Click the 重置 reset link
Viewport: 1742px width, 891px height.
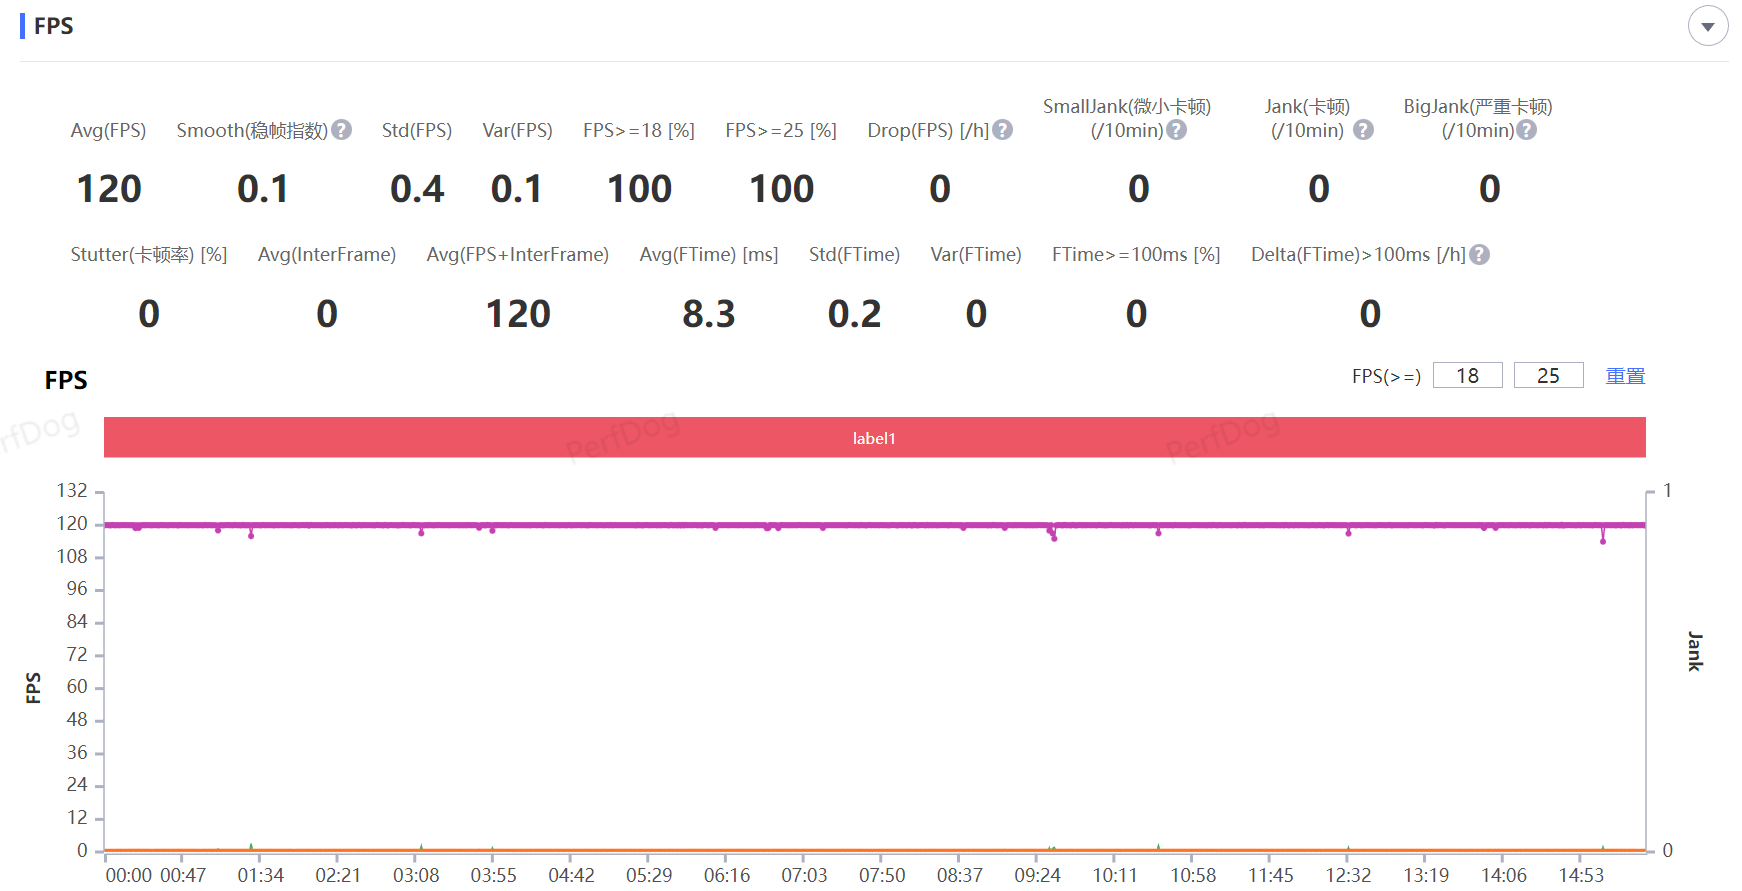click(x=1625, y=376)
